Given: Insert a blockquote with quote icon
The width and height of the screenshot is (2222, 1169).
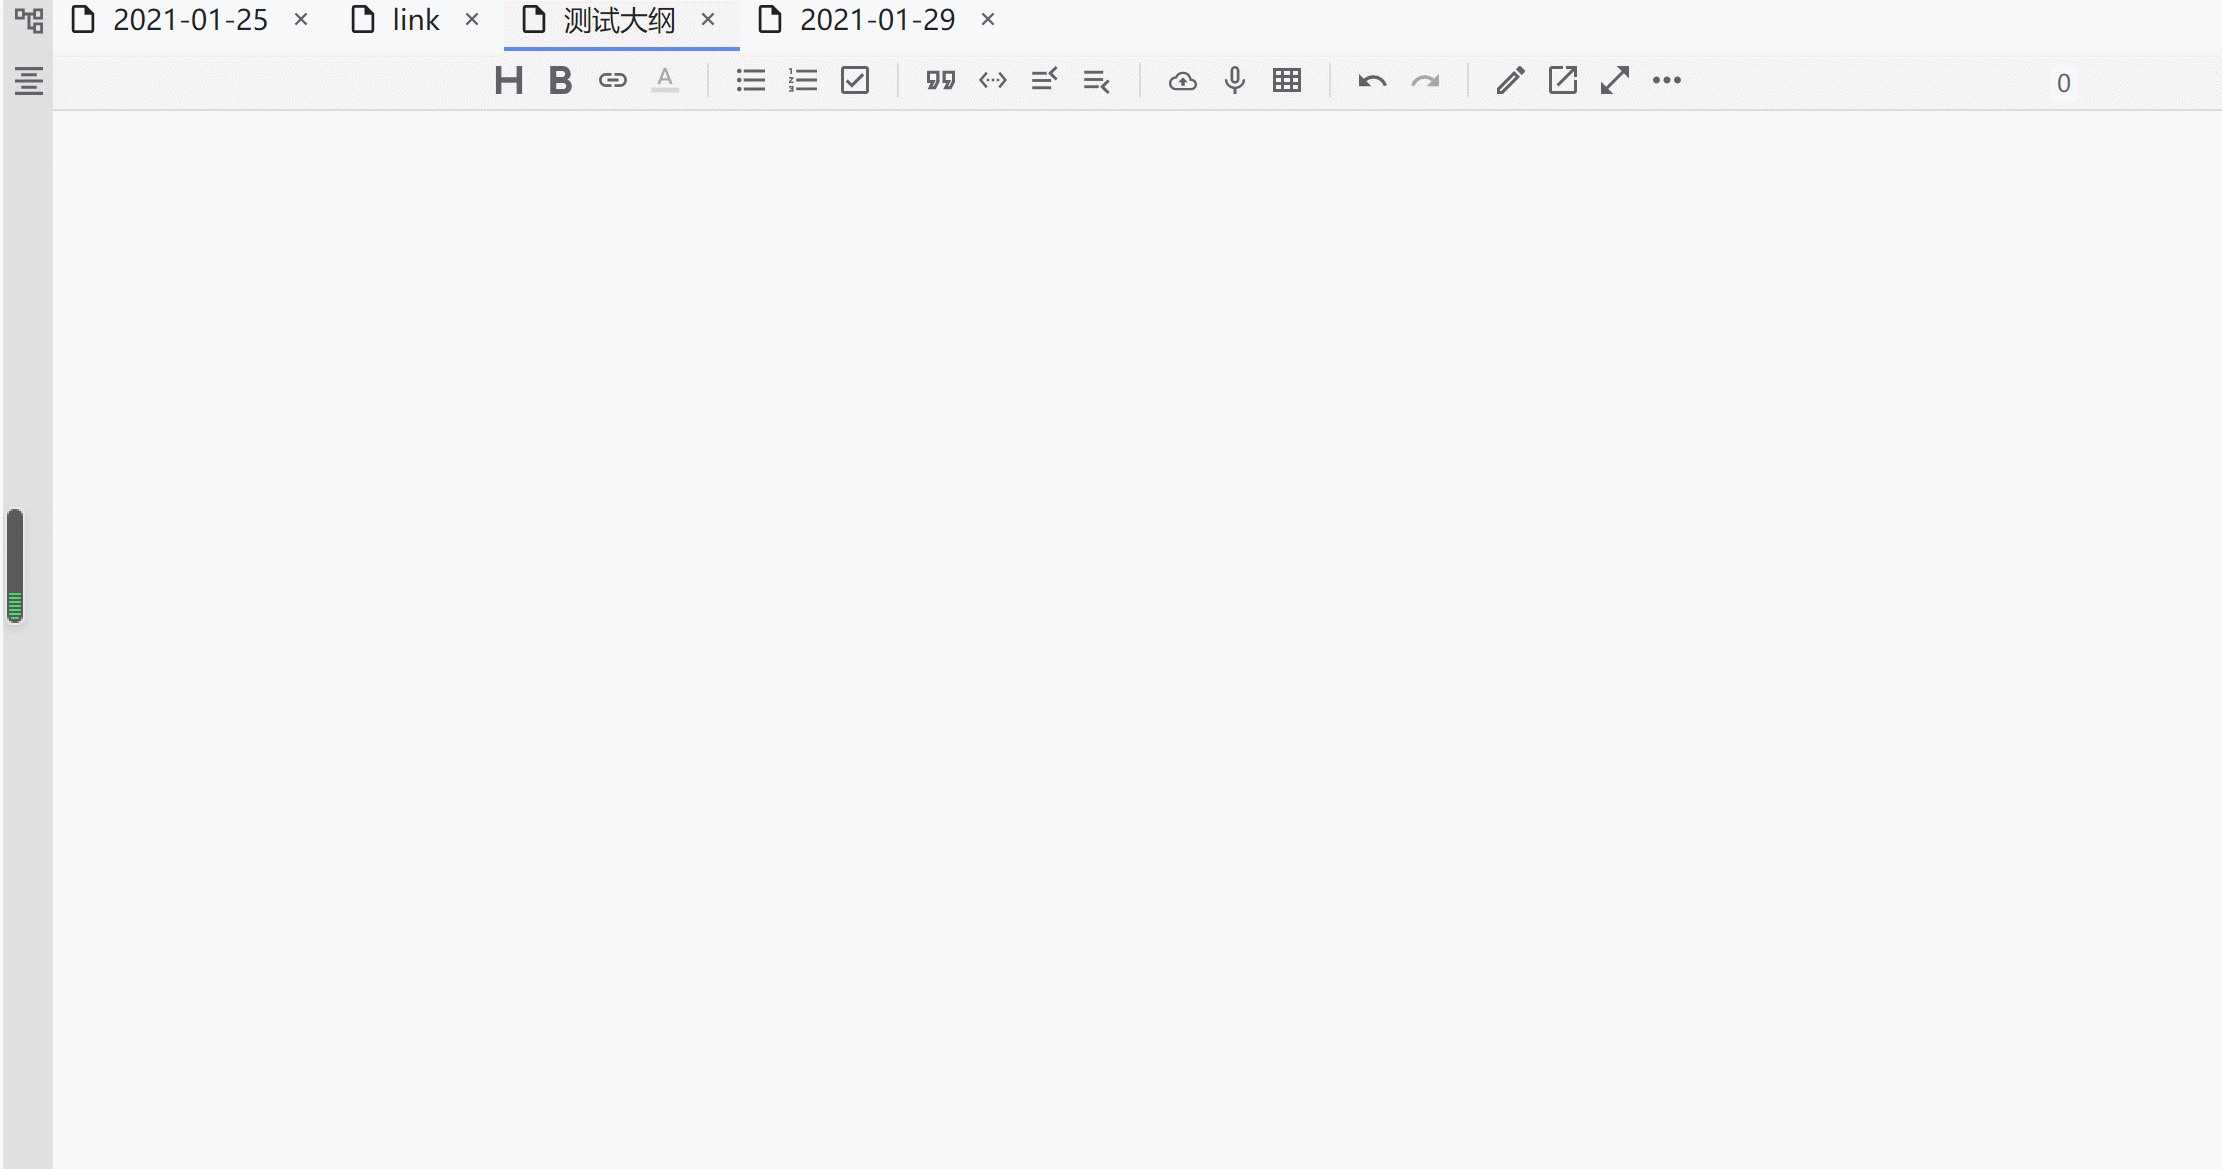Looking at the screenshot, I should (x=940, y=81).
